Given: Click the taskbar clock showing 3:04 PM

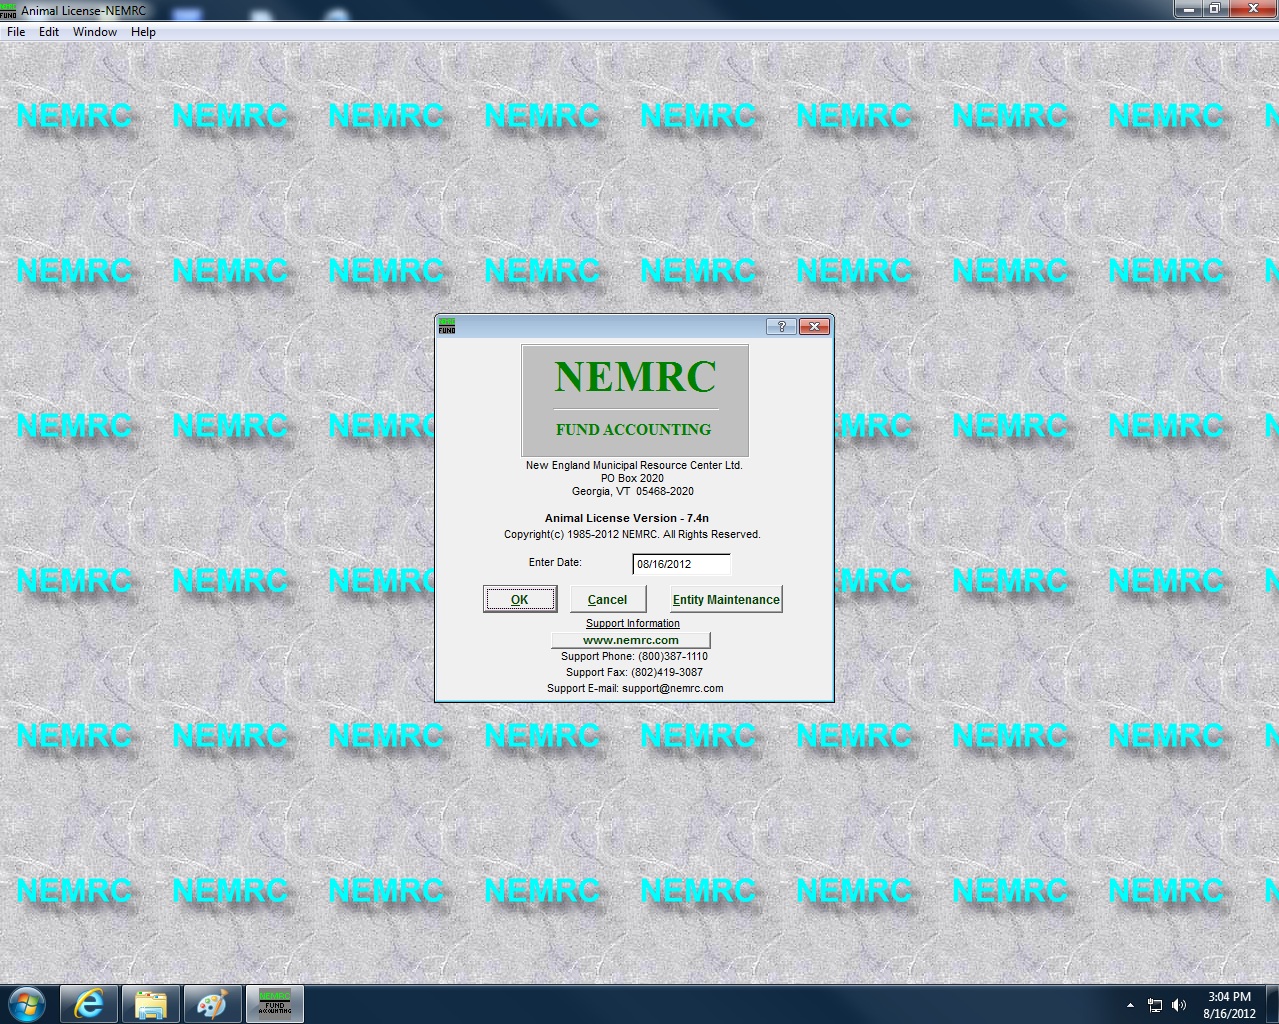Looking at the screenshot, I should 1229,1005.
